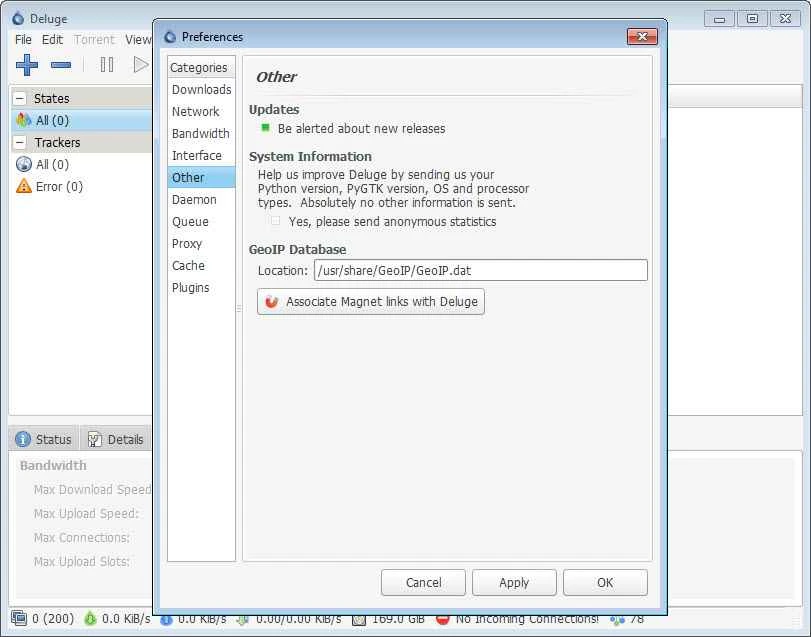Click the Apply button
This screenshot has height=637, width=811.
click(514, 583)
